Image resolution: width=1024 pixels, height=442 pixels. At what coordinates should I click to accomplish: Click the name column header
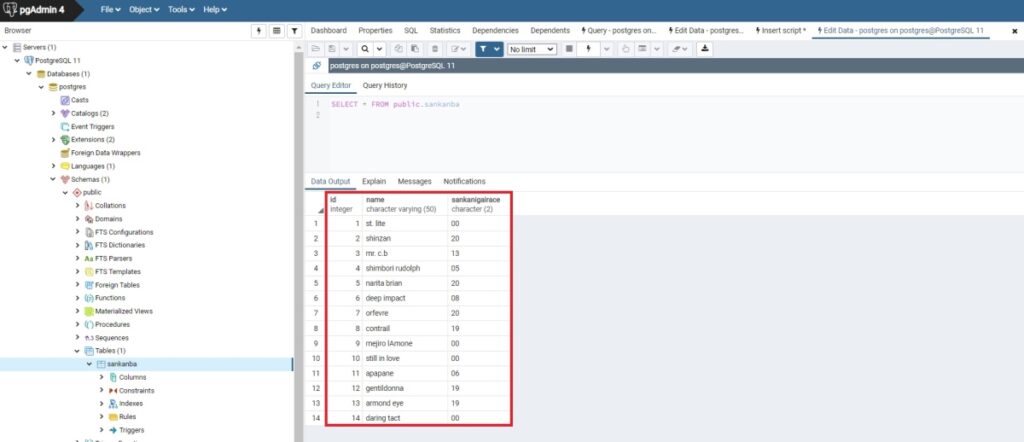click(376, 199)
